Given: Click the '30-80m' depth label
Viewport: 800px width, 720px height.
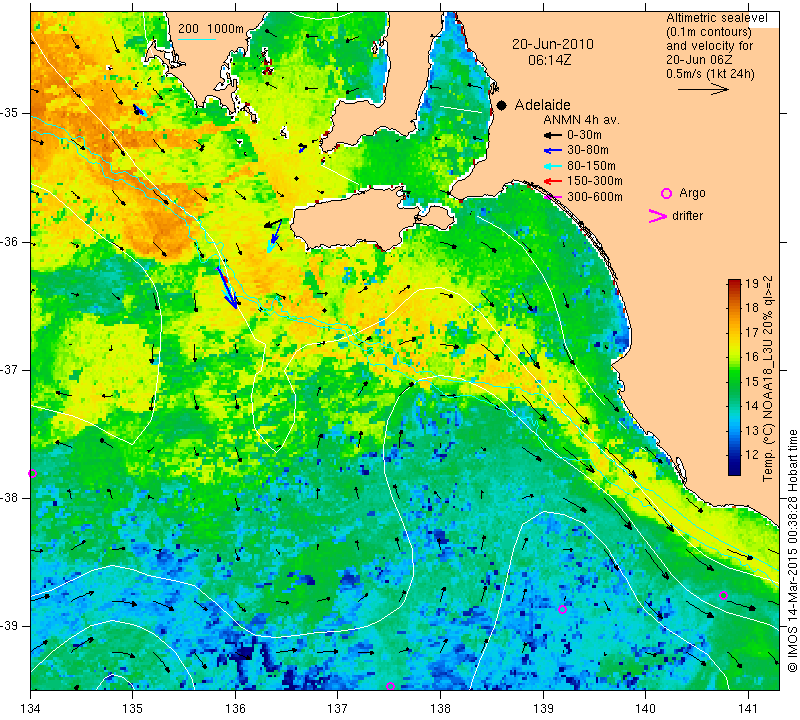Looking at the screenshot, I should [588, 150].
